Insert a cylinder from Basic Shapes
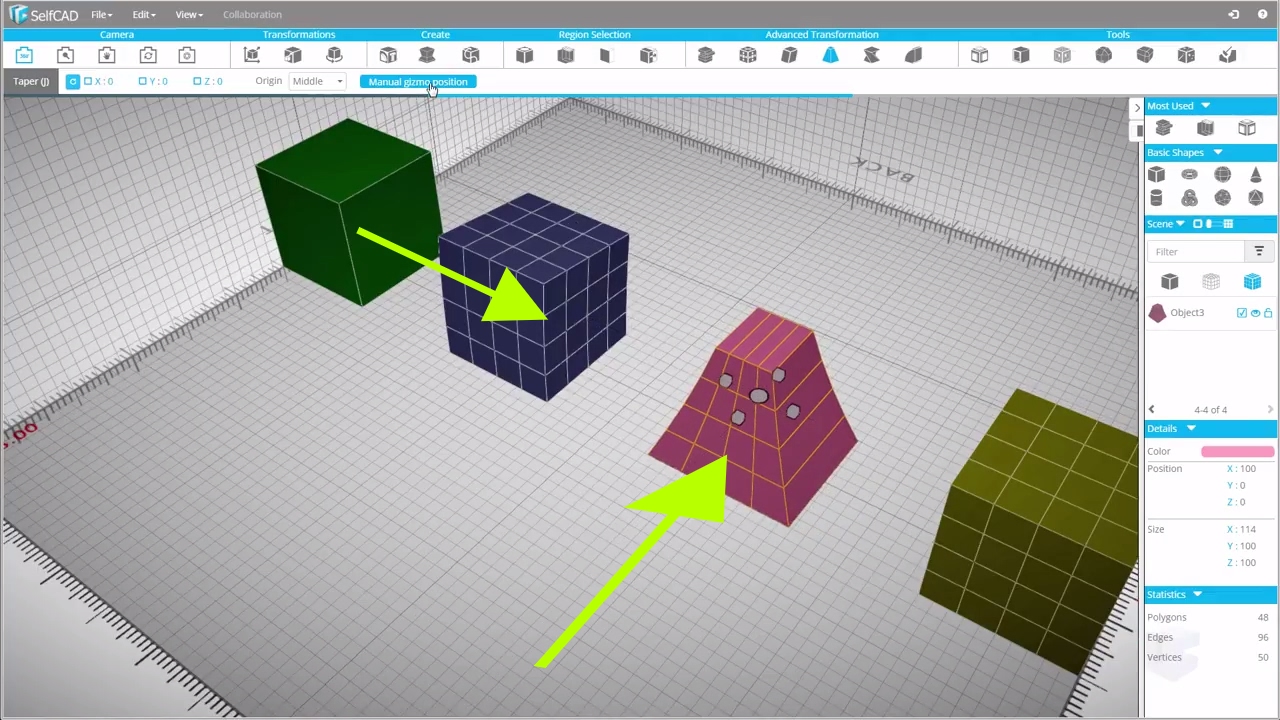The image size is (1280, 720). 1156,198
